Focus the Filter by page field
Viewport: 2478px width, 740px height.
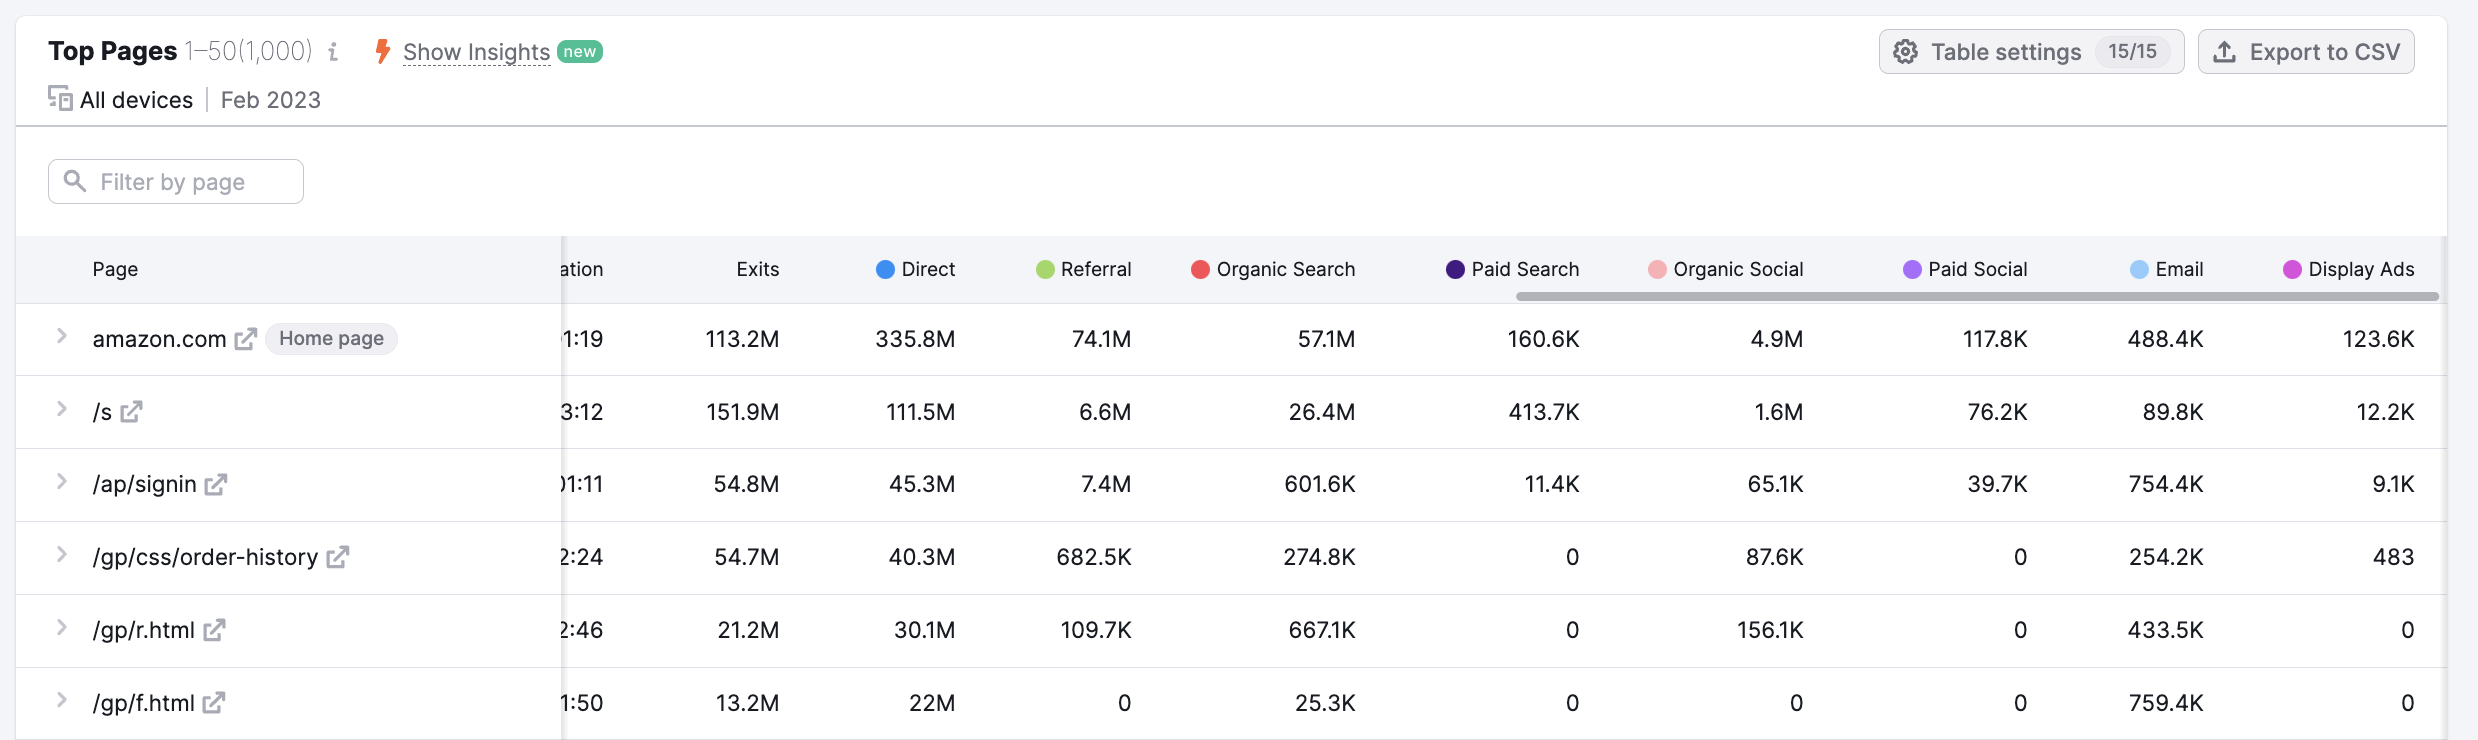(176, 182)
